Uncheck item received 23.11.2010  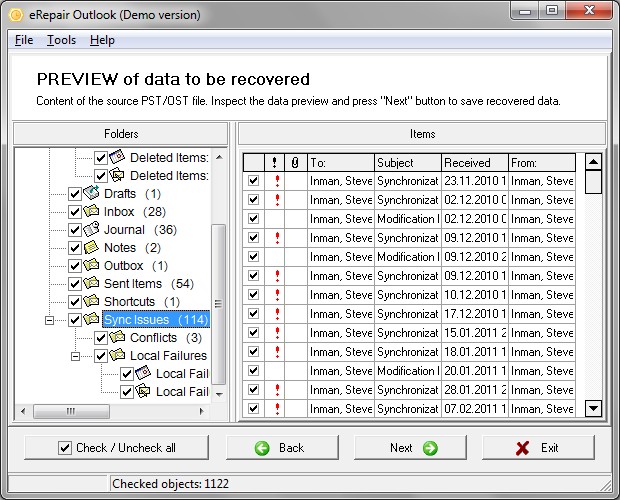click(253, 181)
